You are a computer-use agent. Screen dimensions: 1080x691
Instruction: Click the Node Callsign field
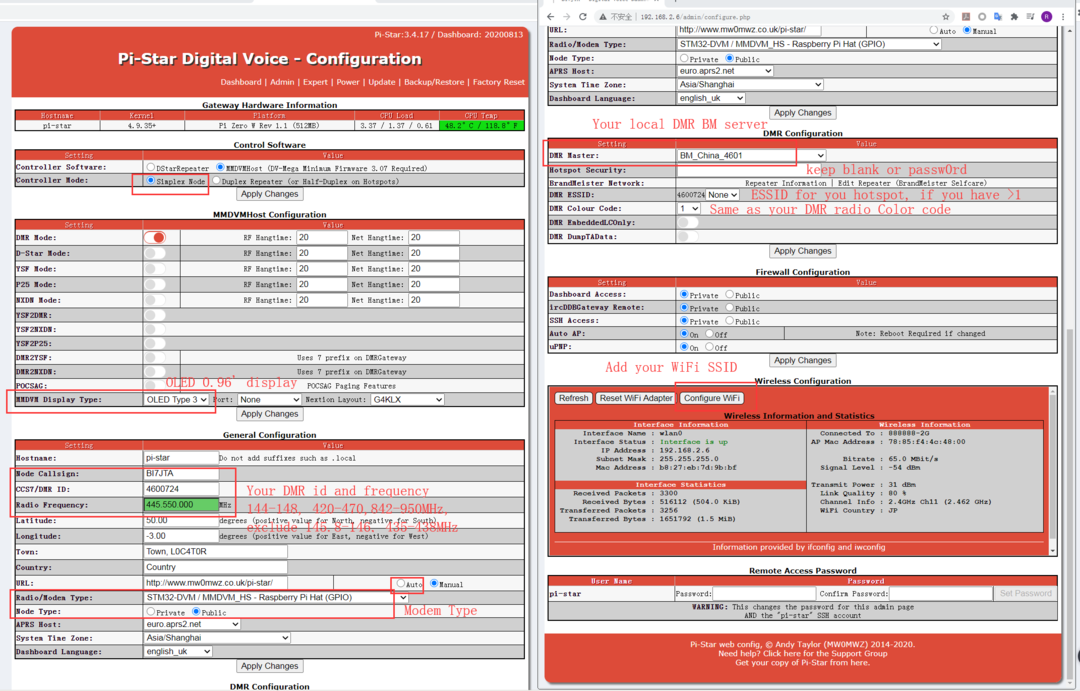click(x=181, y=474)
